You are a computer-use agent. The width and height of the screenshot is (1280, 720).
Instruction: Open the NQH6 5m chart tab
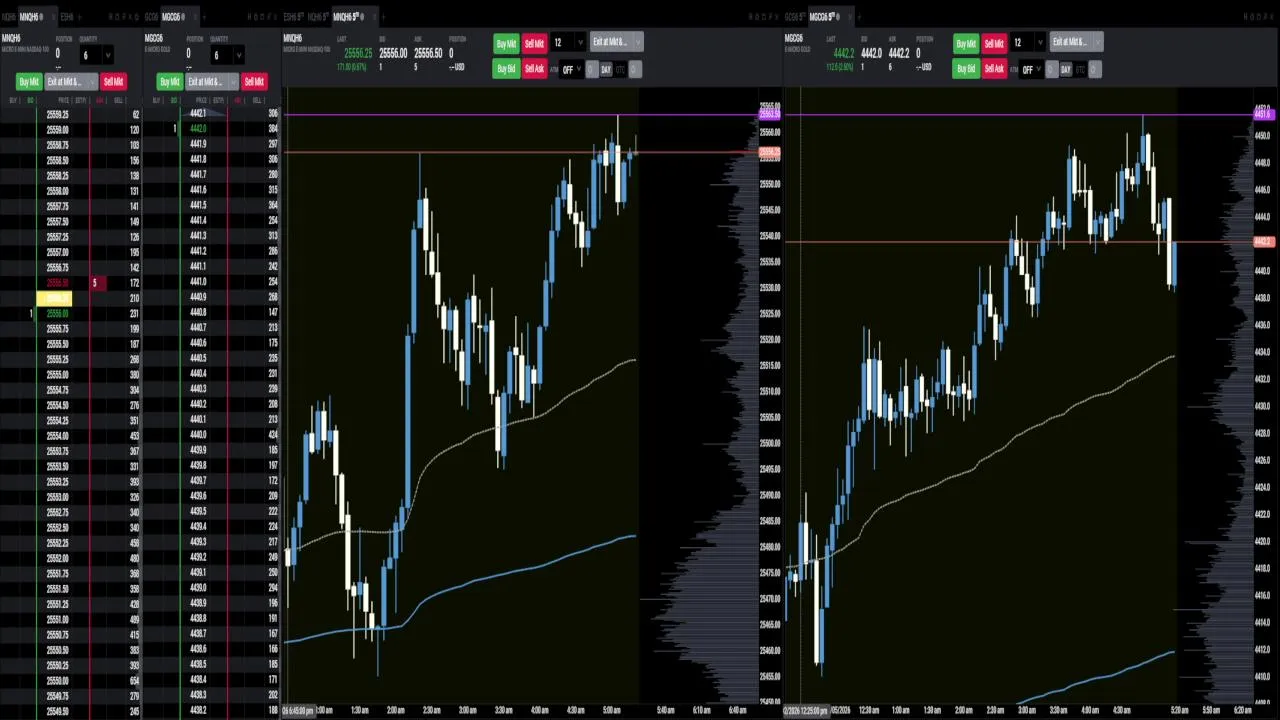[319, 17]
